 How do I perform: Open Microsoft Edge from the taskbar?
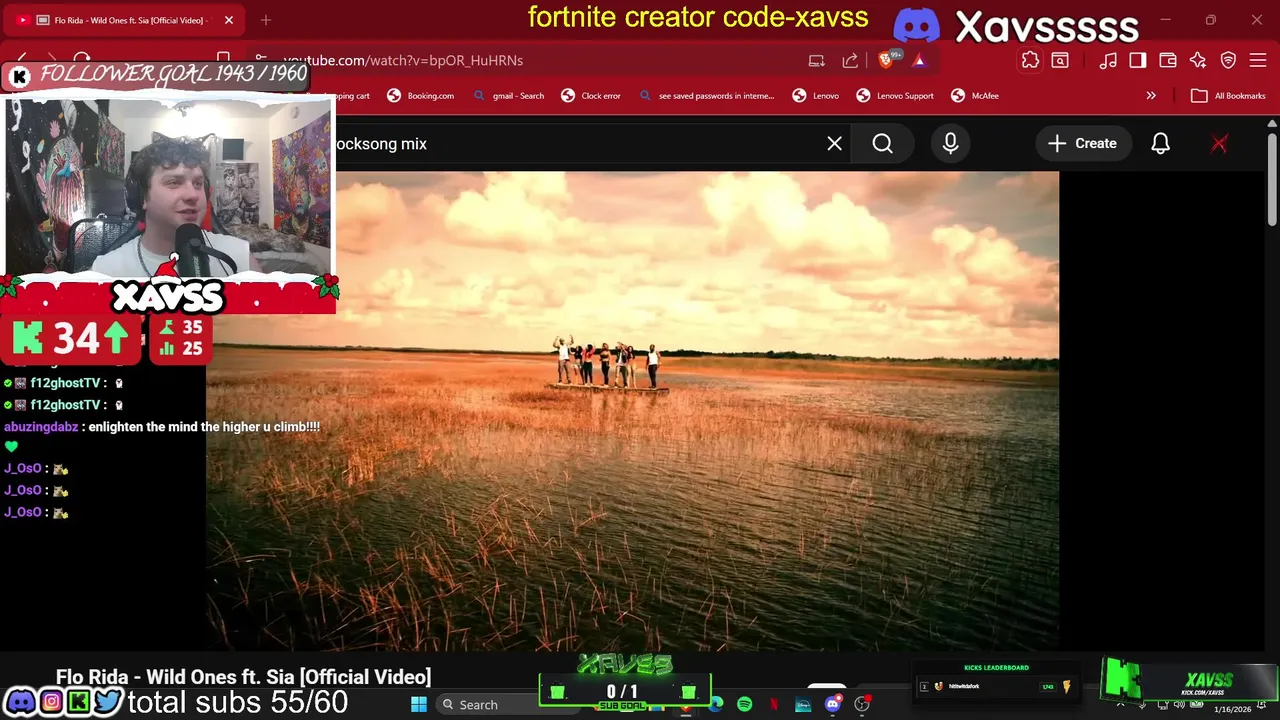click(716, 705)
